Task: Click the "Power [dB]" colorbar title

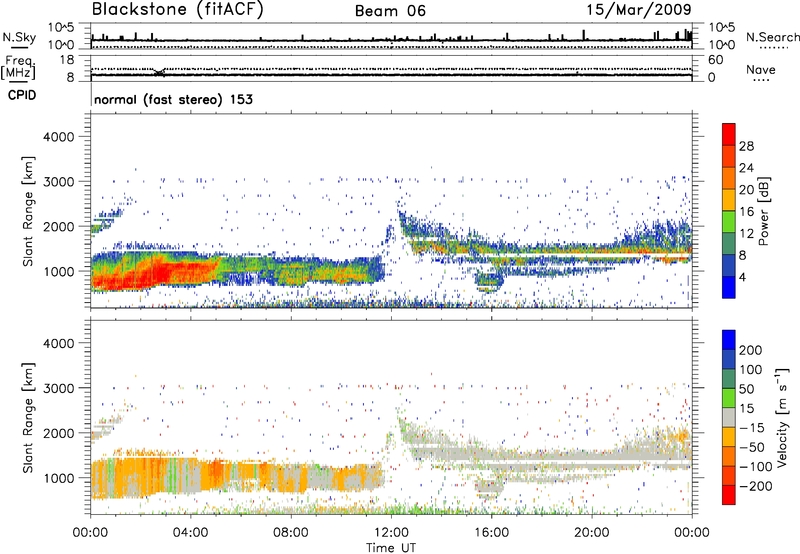Action: (x=764, y=211)
